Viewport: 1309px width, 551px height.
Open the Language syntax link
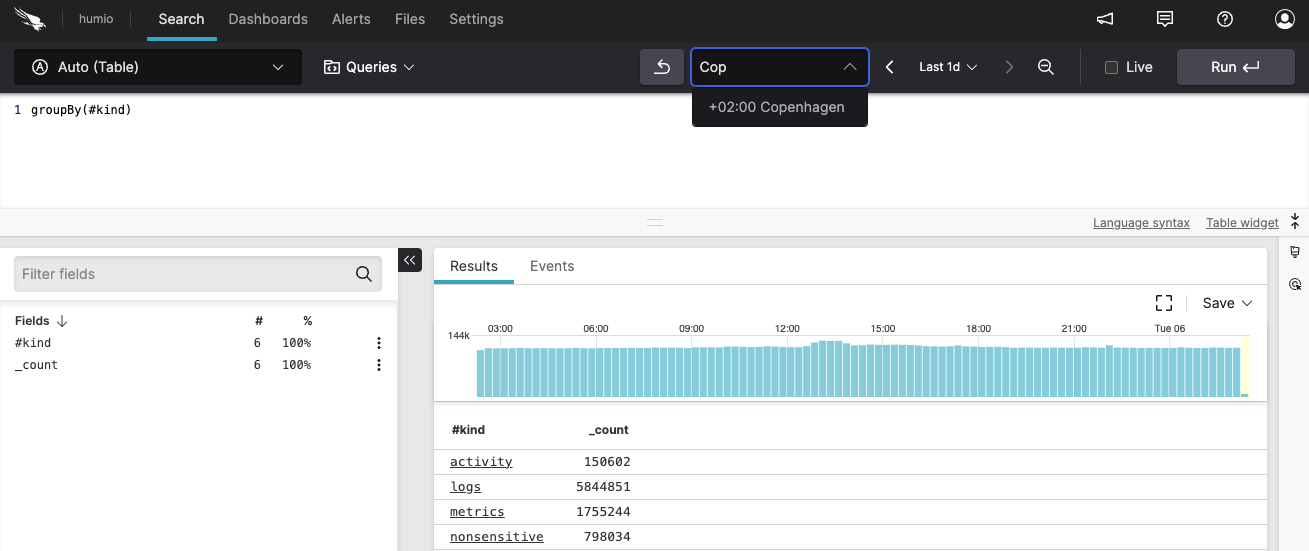point(1141,223)
